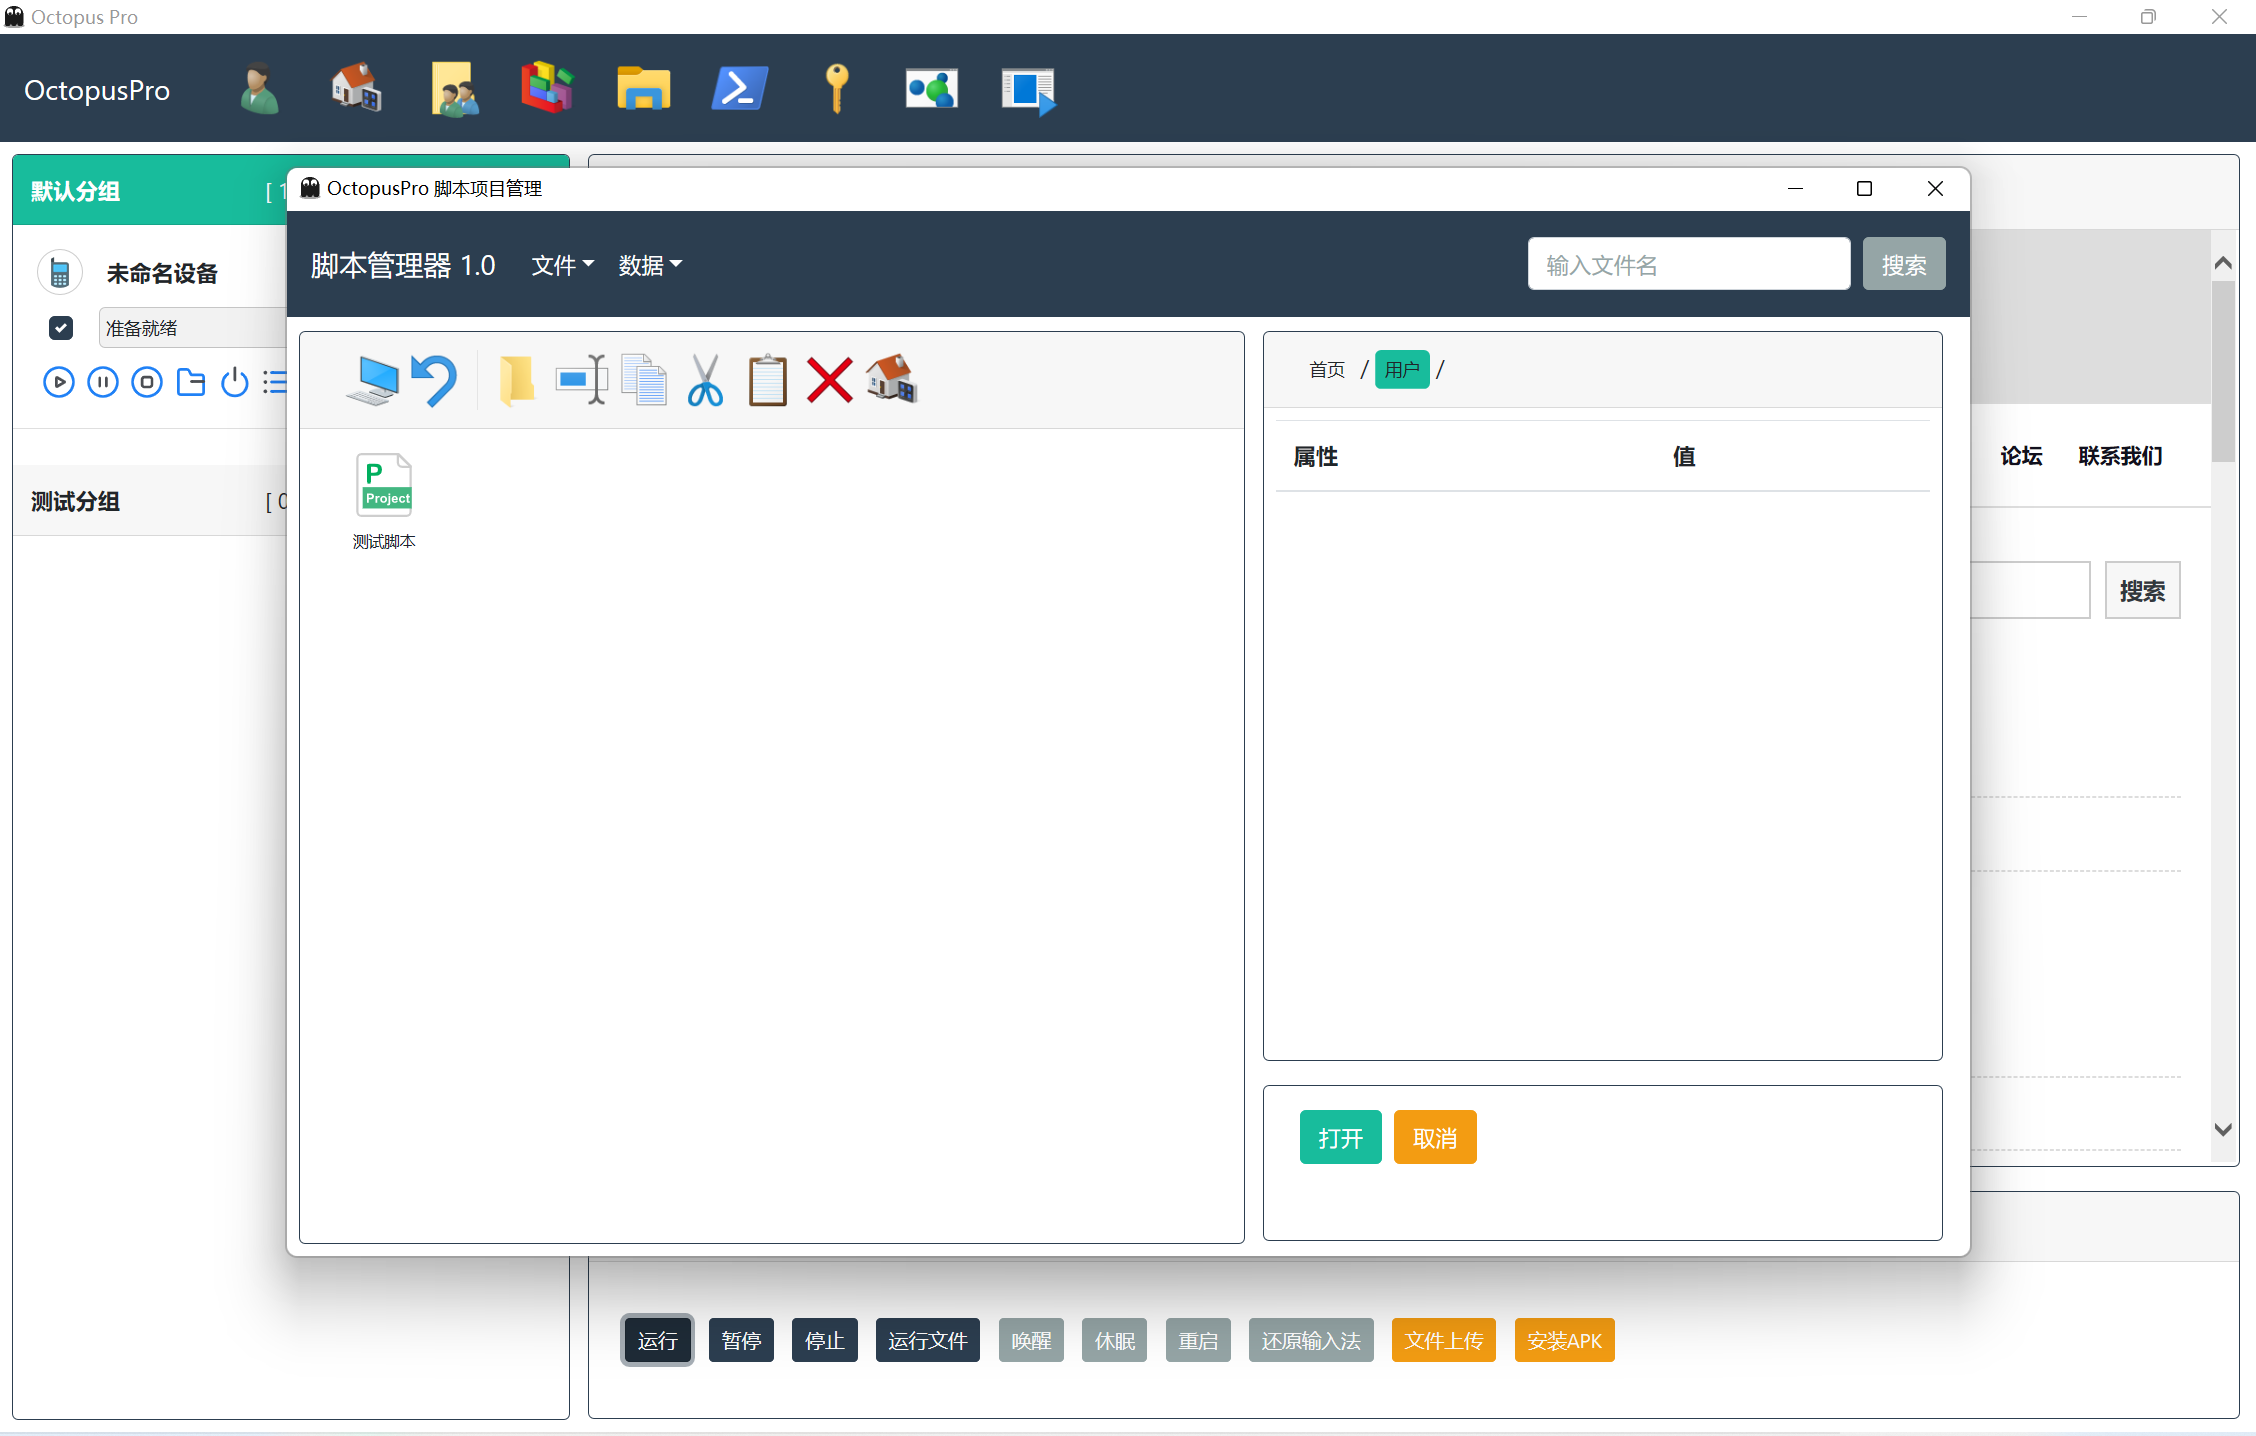Click the rename text-cursor icon
The height and width of the screenshot is (1436, 2256).
pyautogui.click(x=582, y=381)
